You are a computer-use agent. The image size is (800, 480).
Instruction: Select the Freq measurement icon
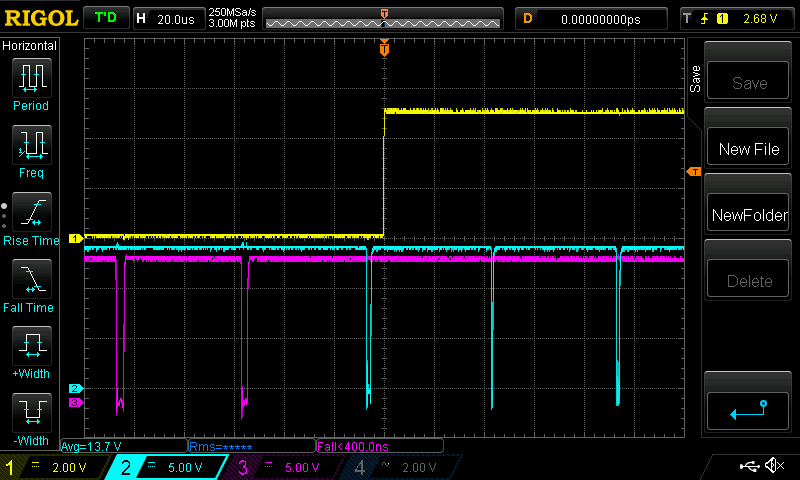pyautogui.click(x=31, y=146)
